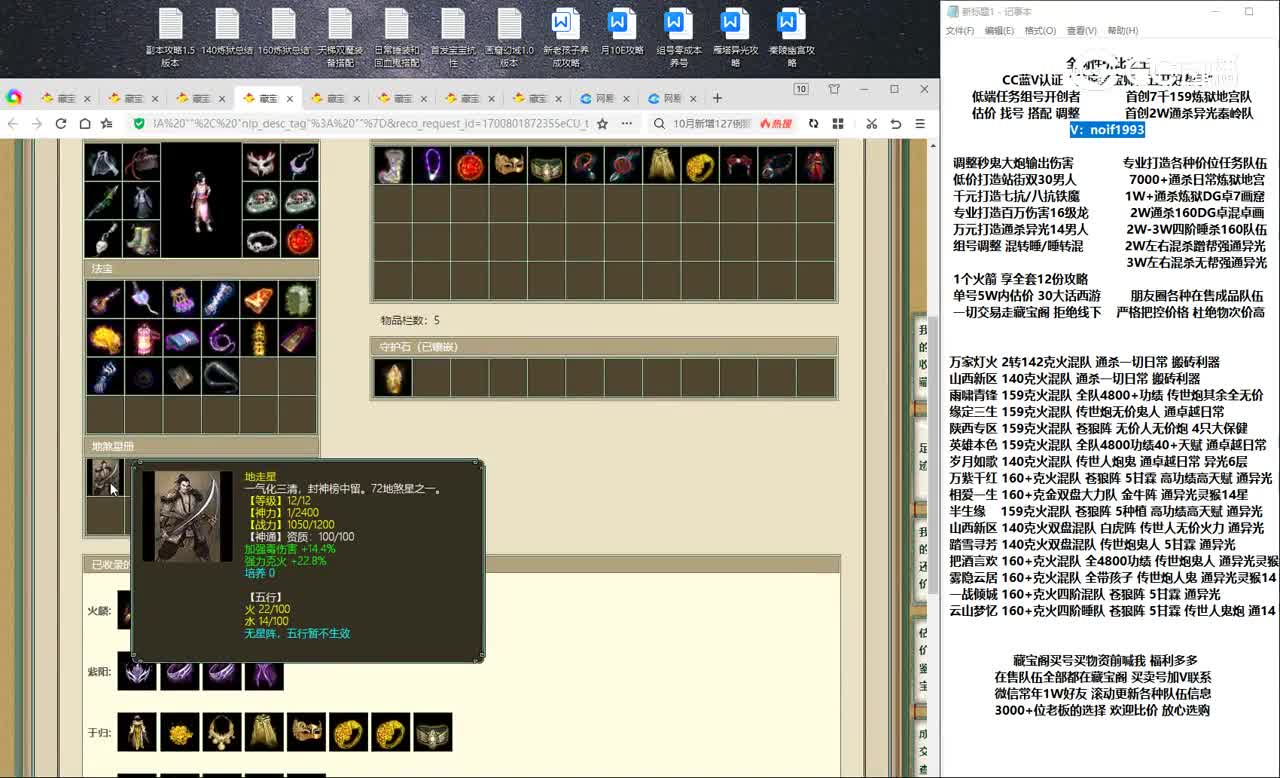Select the pipa lute 法宝 icon
This screenshot has height=778, width=1280.
pyautogui.click(x=104, y=299)
